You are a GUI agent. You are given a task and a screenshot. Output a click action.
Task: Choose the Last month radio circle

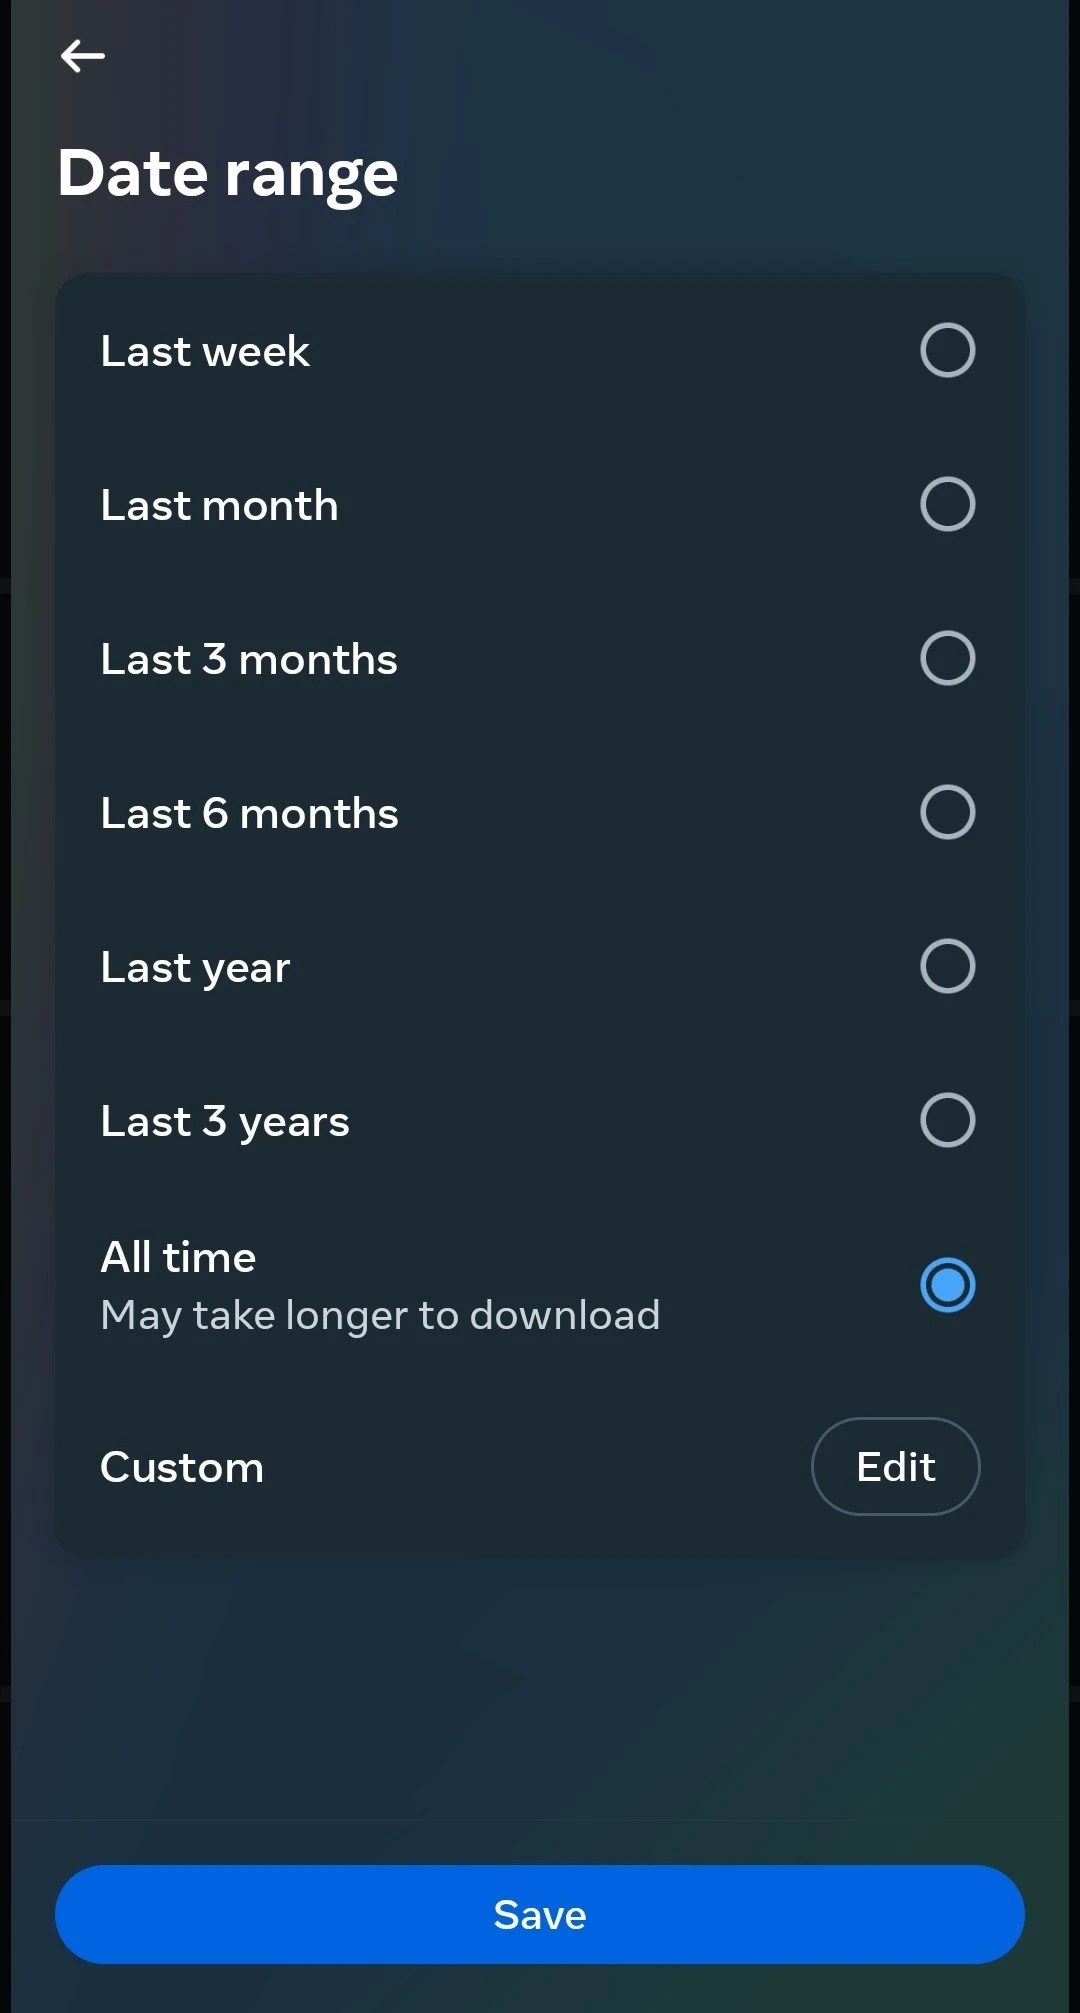[x=947, y=504]
